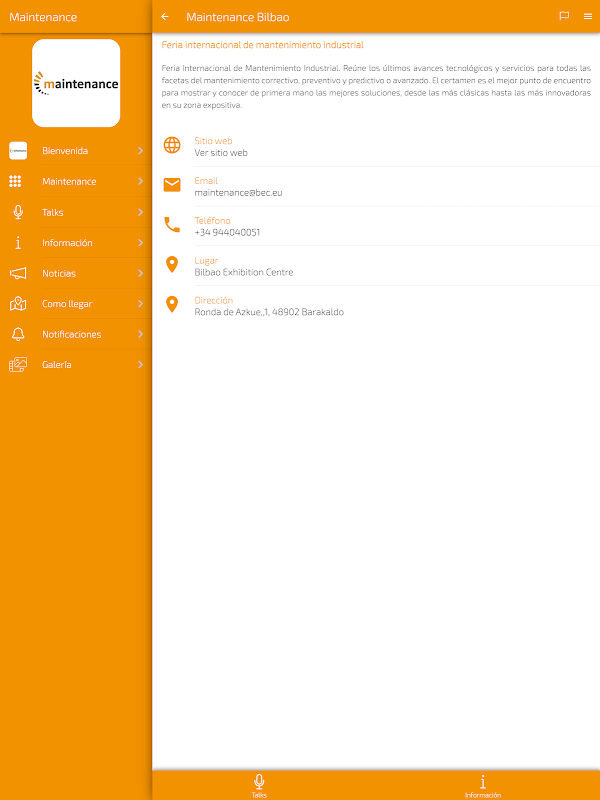Click the map icon for Como llegar

(x=18, y=304)
